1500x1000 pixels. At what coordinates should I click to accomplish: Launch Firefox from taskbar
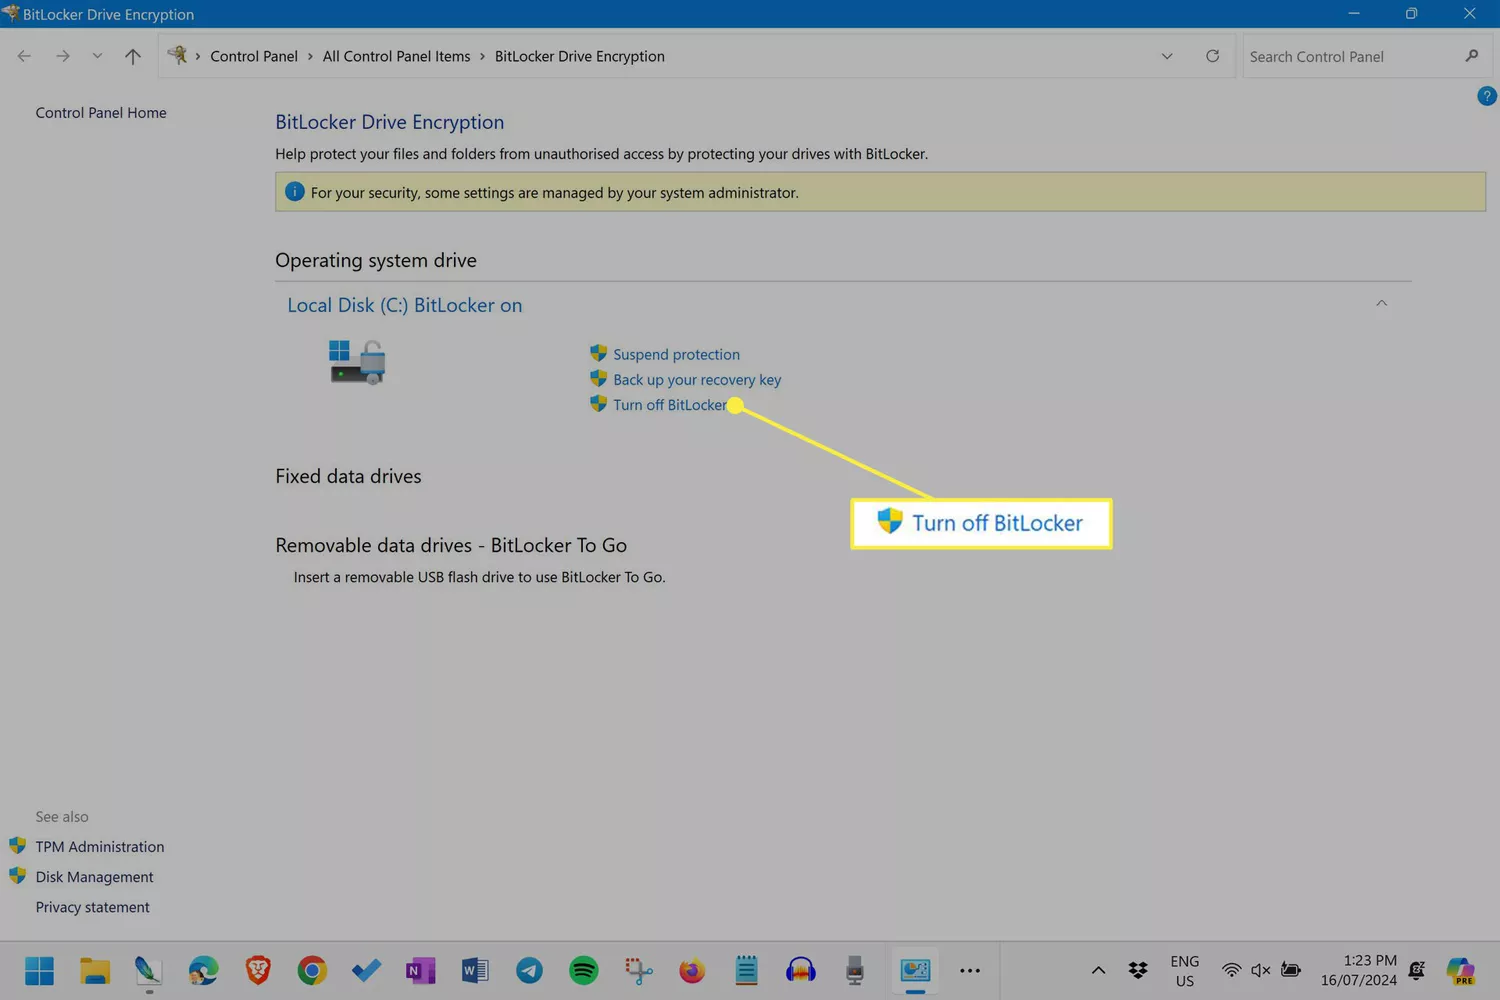point(692,970)
